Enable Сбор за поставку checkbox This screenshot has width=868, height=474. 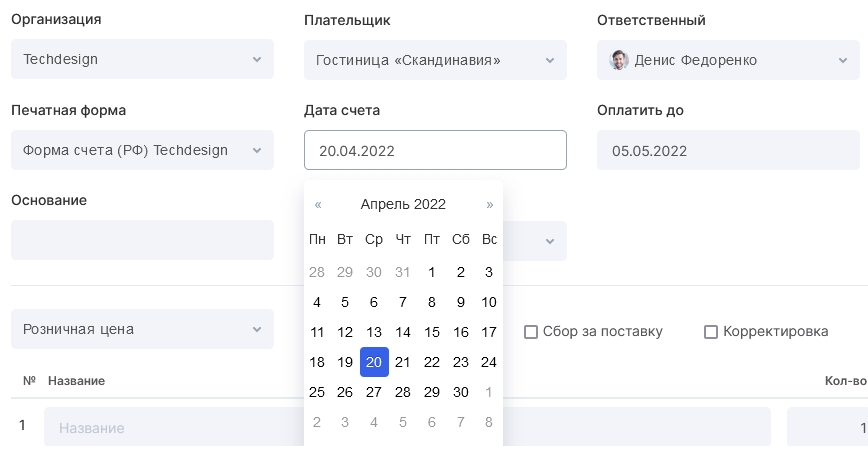(x=531, y=332)
